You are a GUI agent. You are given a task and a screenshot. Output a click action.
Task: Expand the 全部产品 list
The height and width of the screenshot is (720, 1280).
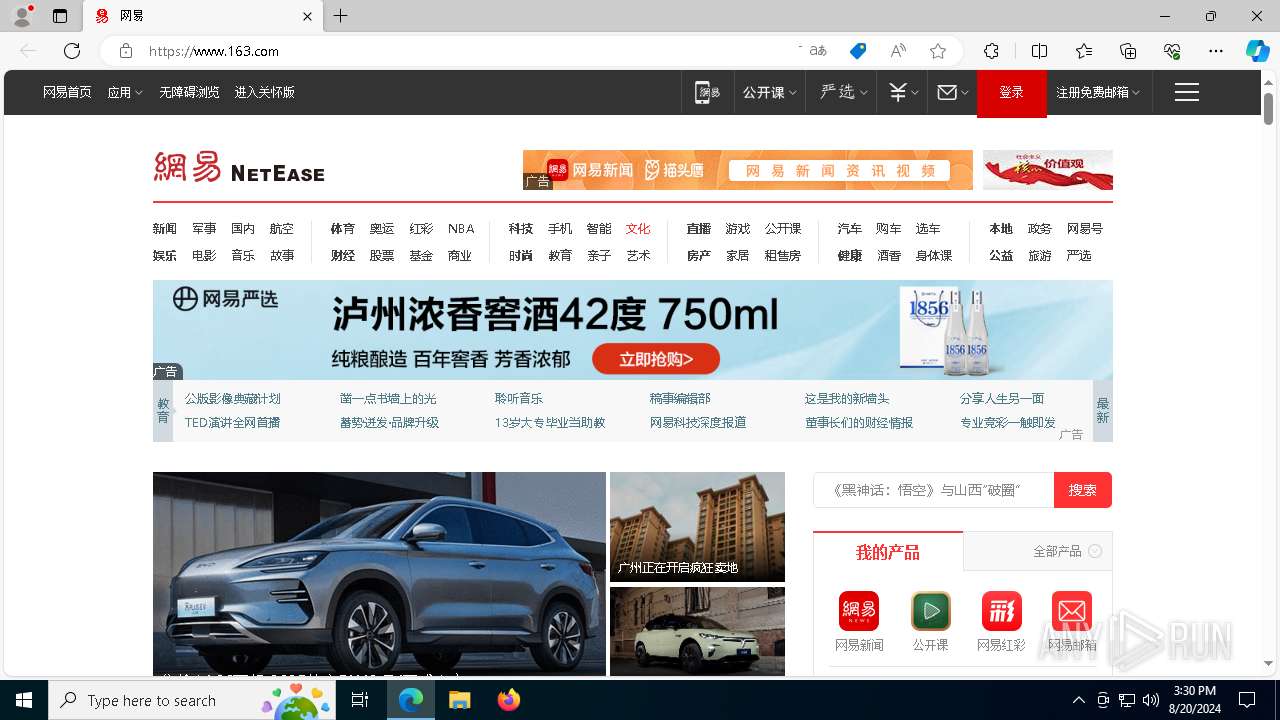[1067, 551]
